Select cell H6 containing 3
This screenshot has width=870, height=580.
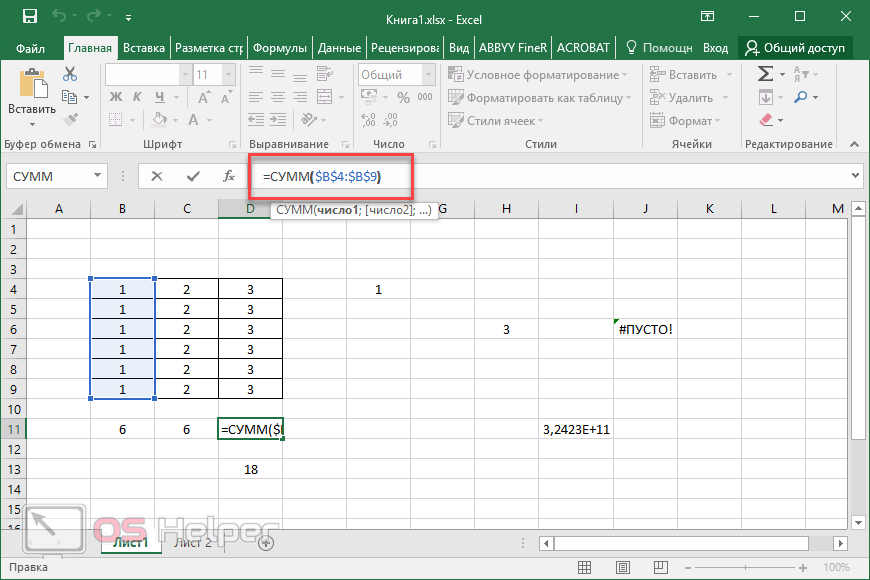coord(506,329)
